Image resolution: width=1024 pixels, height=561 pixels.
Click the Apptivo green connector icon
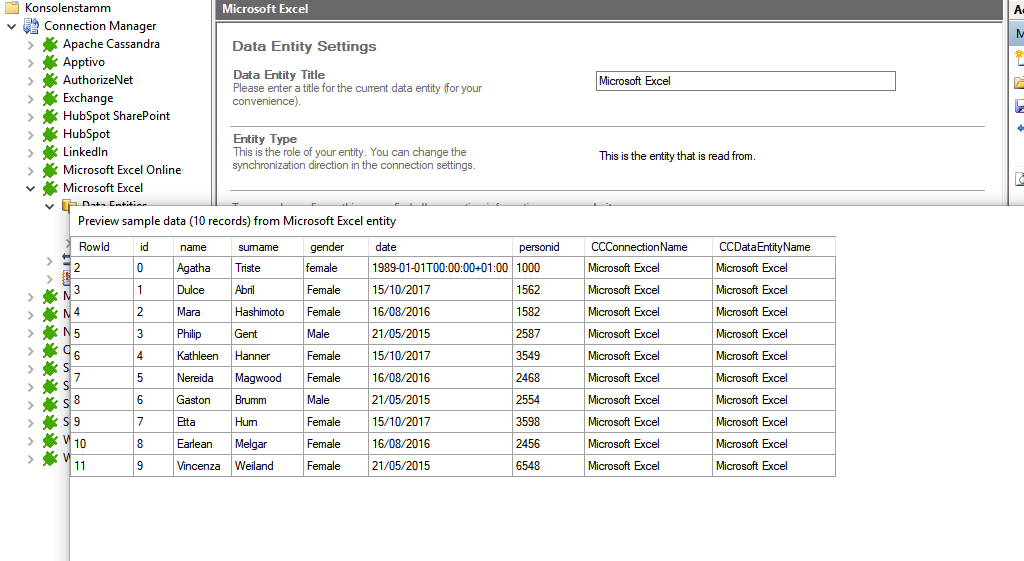click(x=50, y=62)
